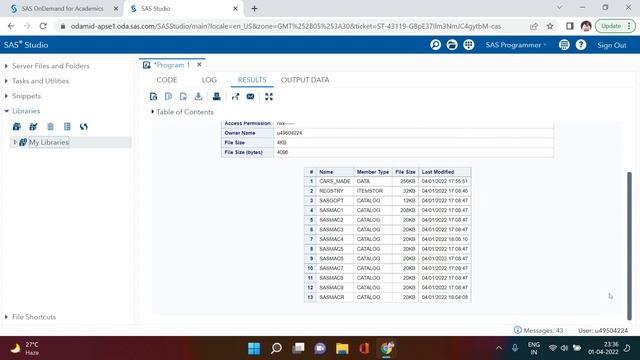Open the Office app from the taskbar
Screen dimensions: 640x360
click(364, 348)
